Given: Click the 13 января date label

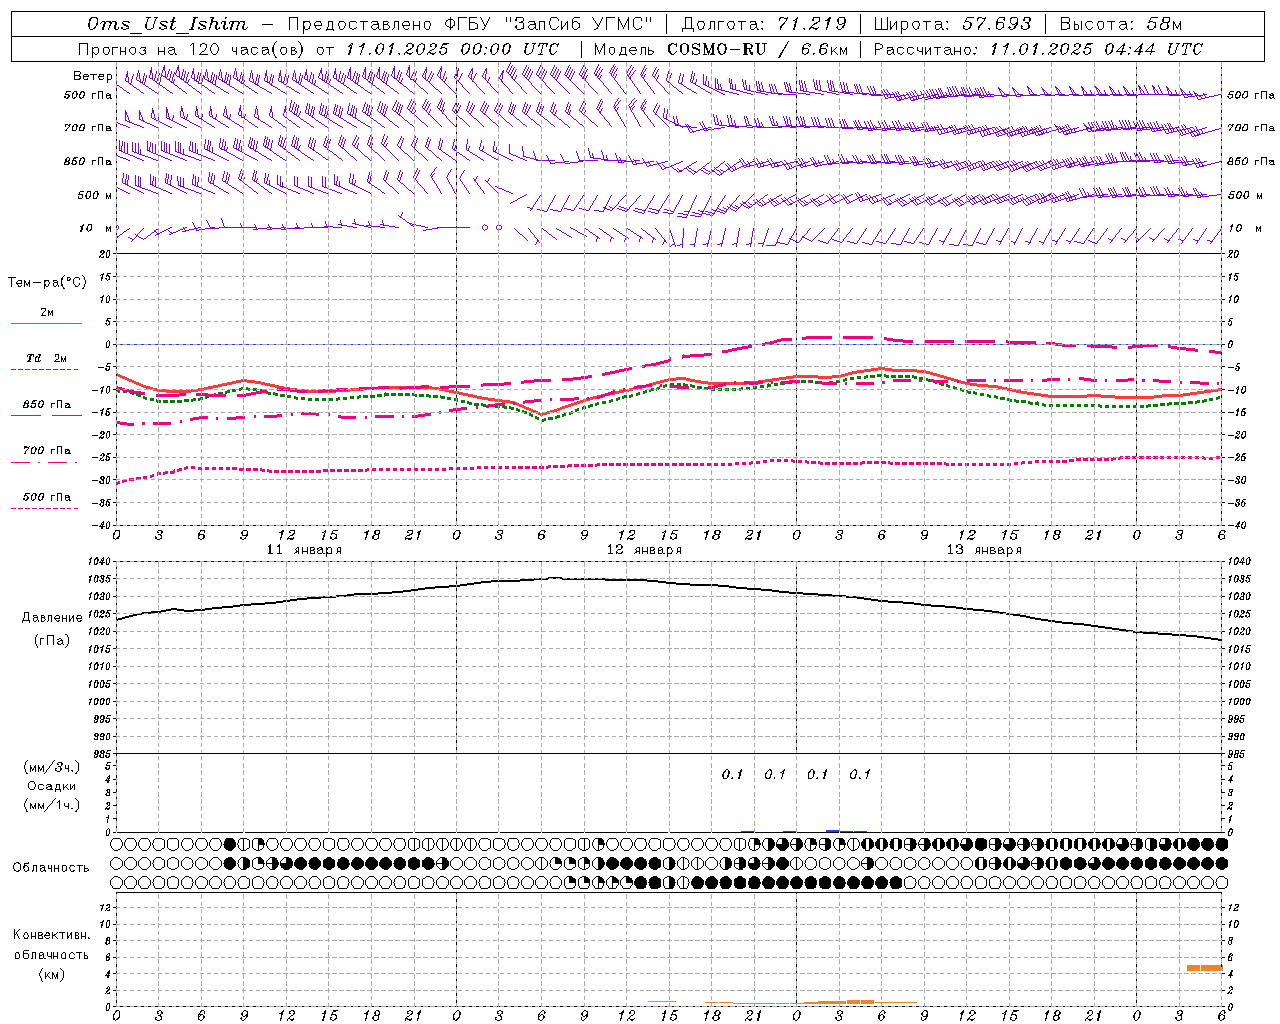Looking at the screenshot, I should click(x=984, y=550).
